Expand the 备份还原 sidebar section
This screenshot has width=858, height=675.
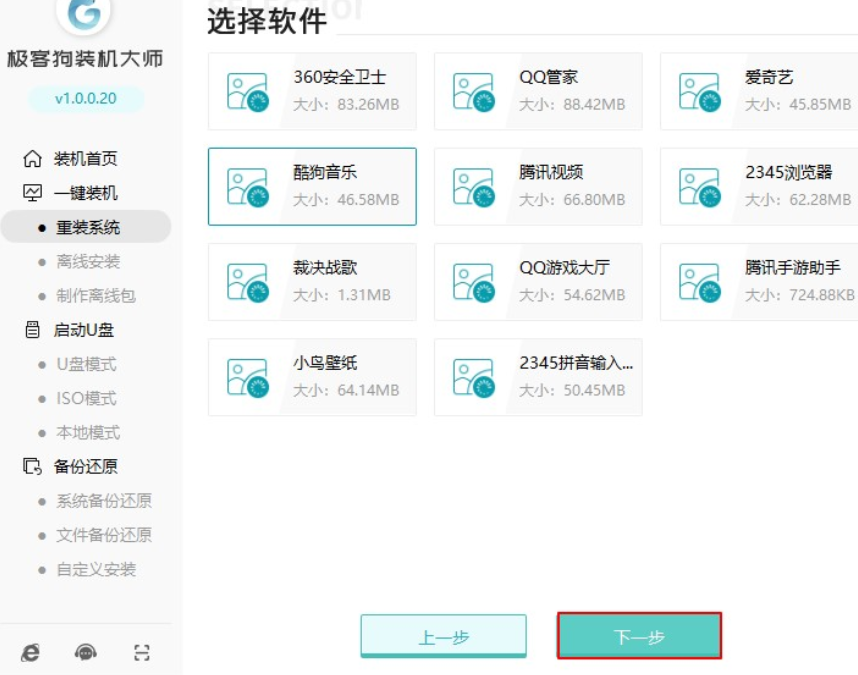[x=84, y=467]
